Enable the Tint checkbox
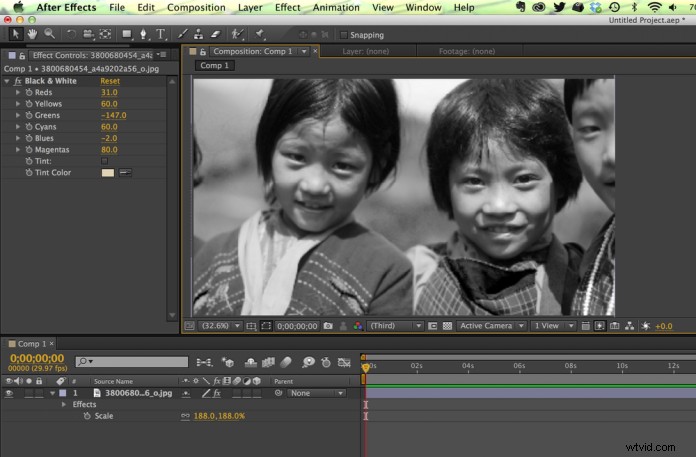696x457 pixels. pos(104,161)
